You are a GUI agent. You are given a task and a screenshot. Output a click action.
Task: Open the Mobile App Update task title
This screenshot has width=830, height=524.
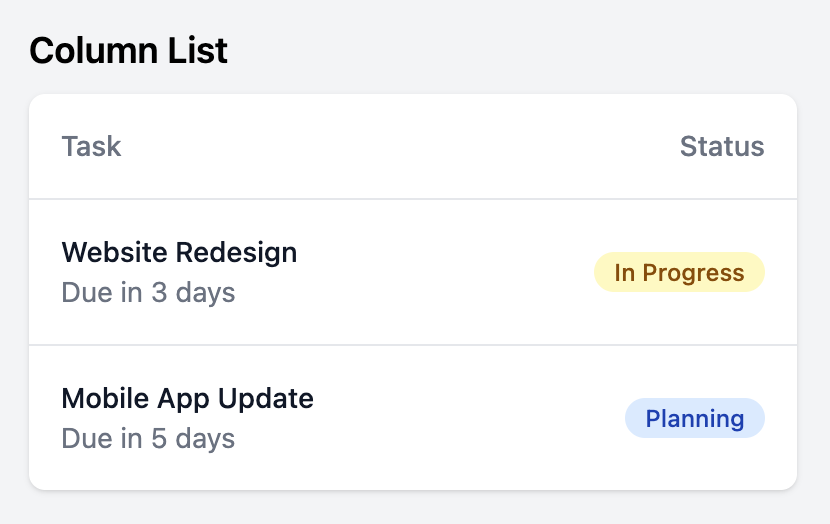pos(187,398)
